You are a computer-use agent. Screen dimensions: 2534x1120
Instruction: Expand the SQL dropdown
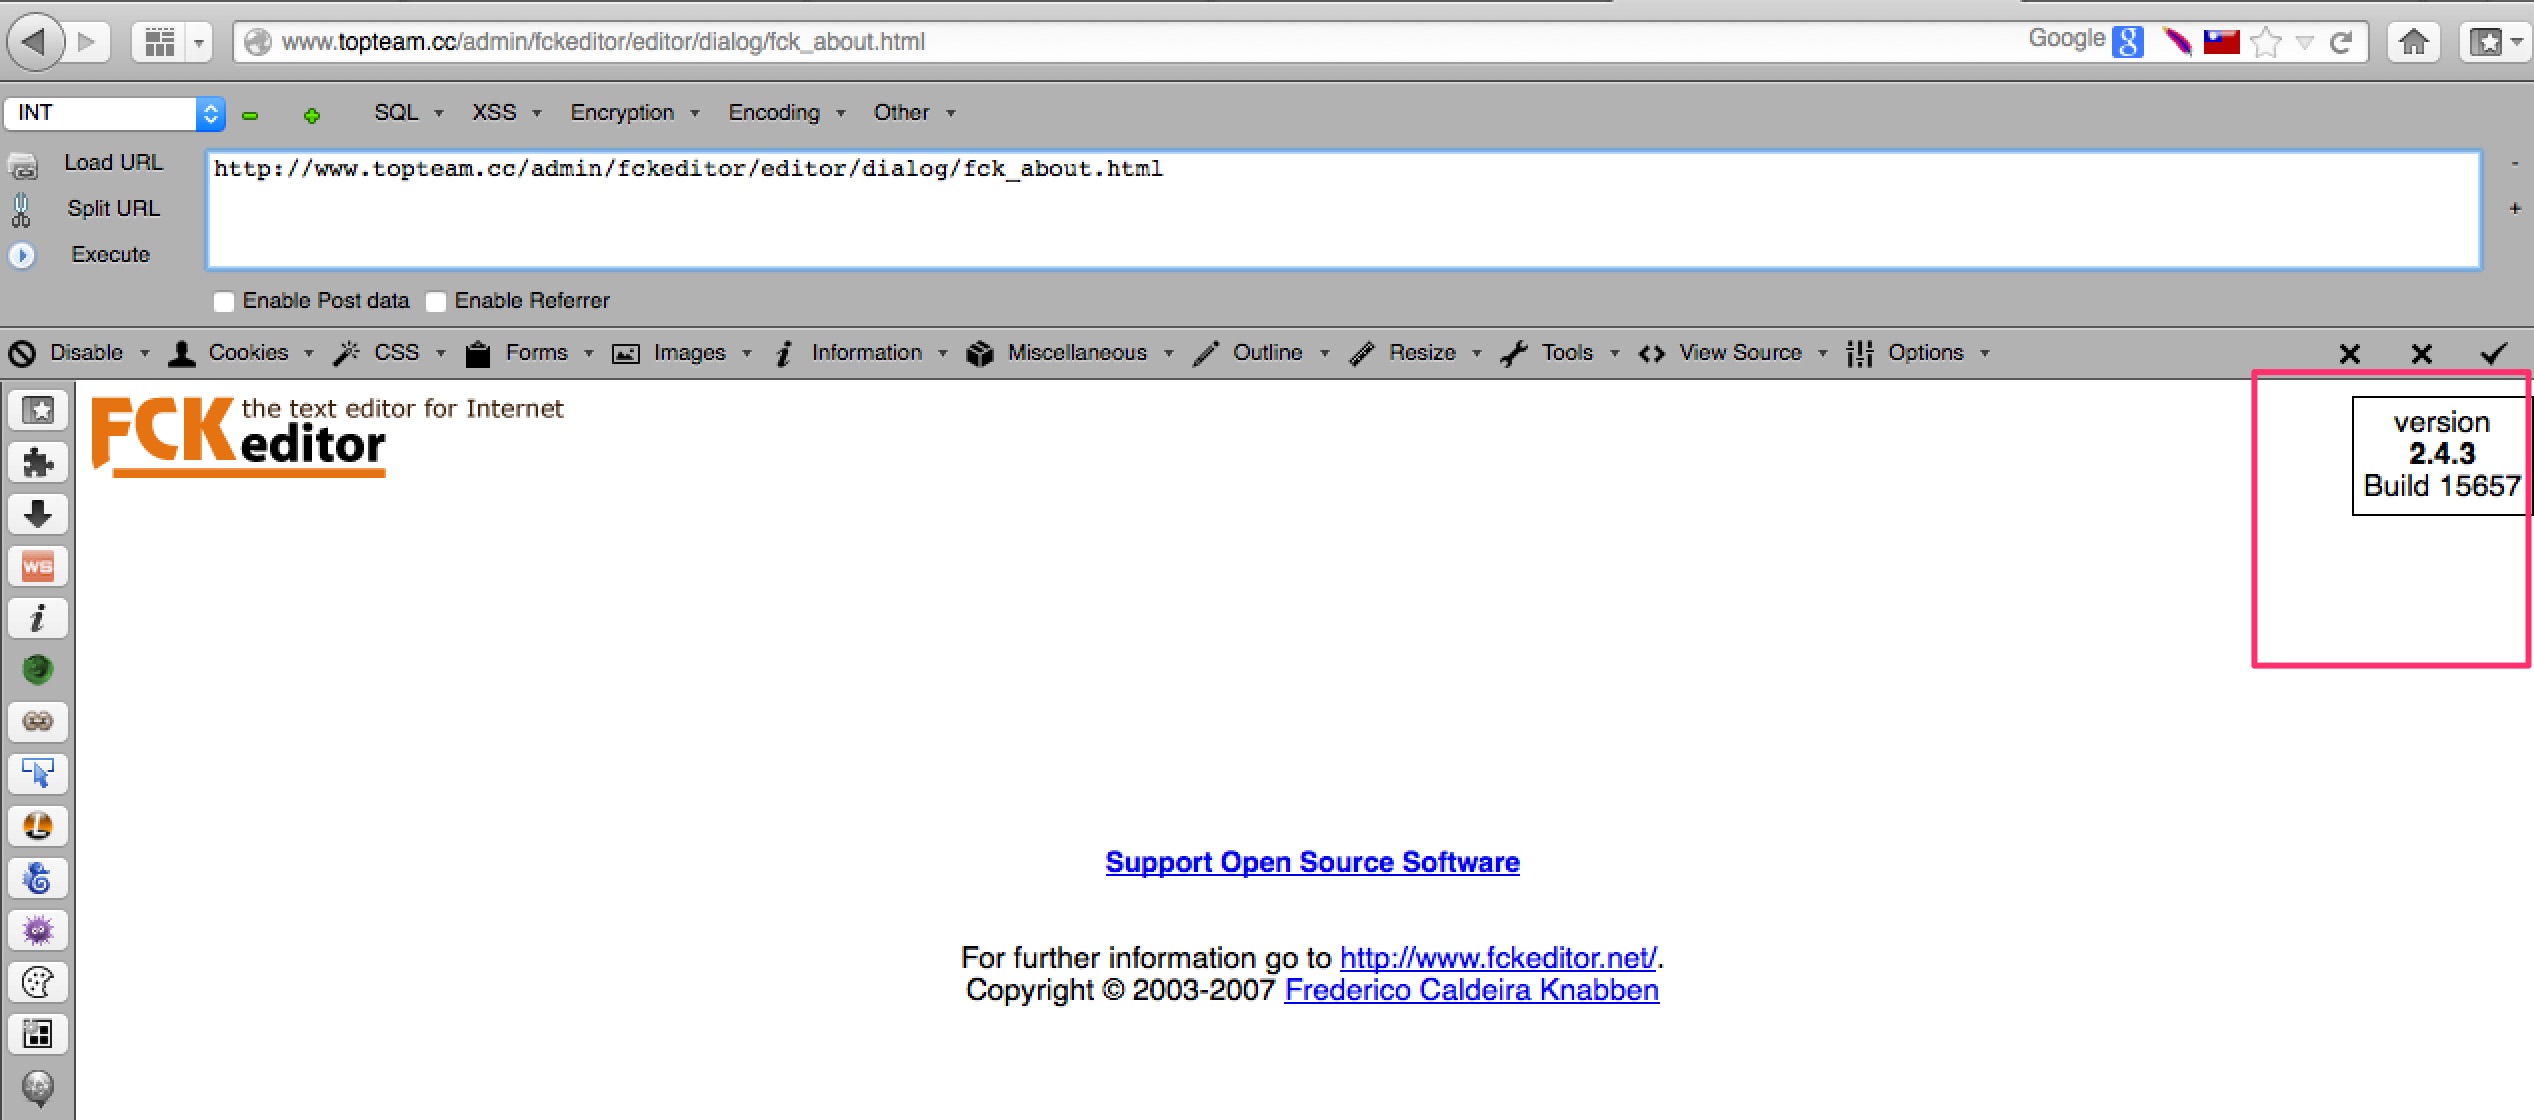[408, 113]
